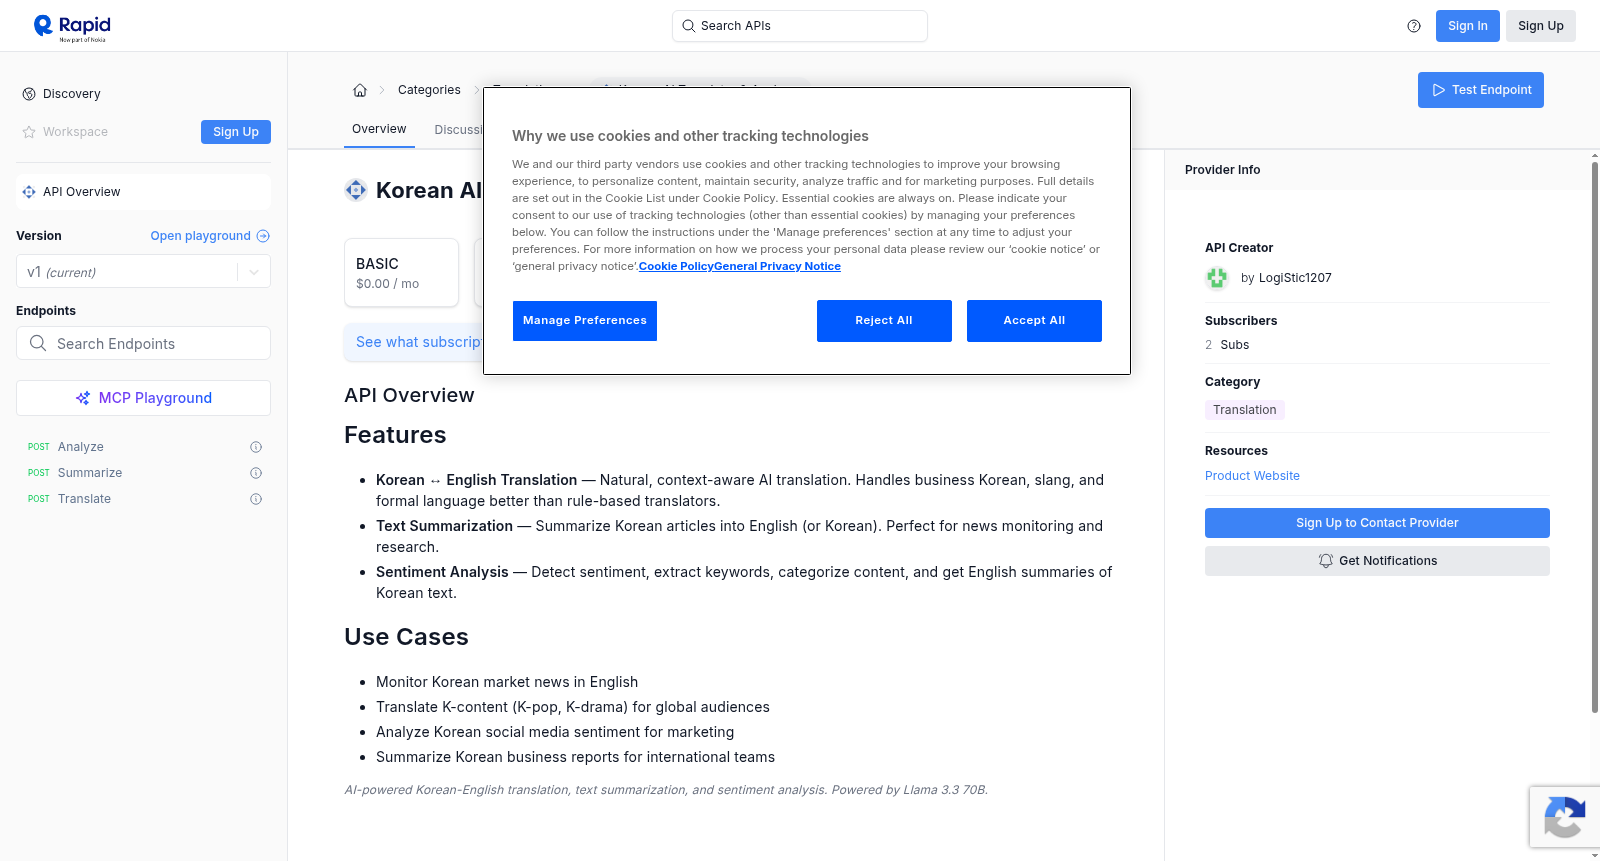Click the 'Provider Info' heading

[1222, 170]
